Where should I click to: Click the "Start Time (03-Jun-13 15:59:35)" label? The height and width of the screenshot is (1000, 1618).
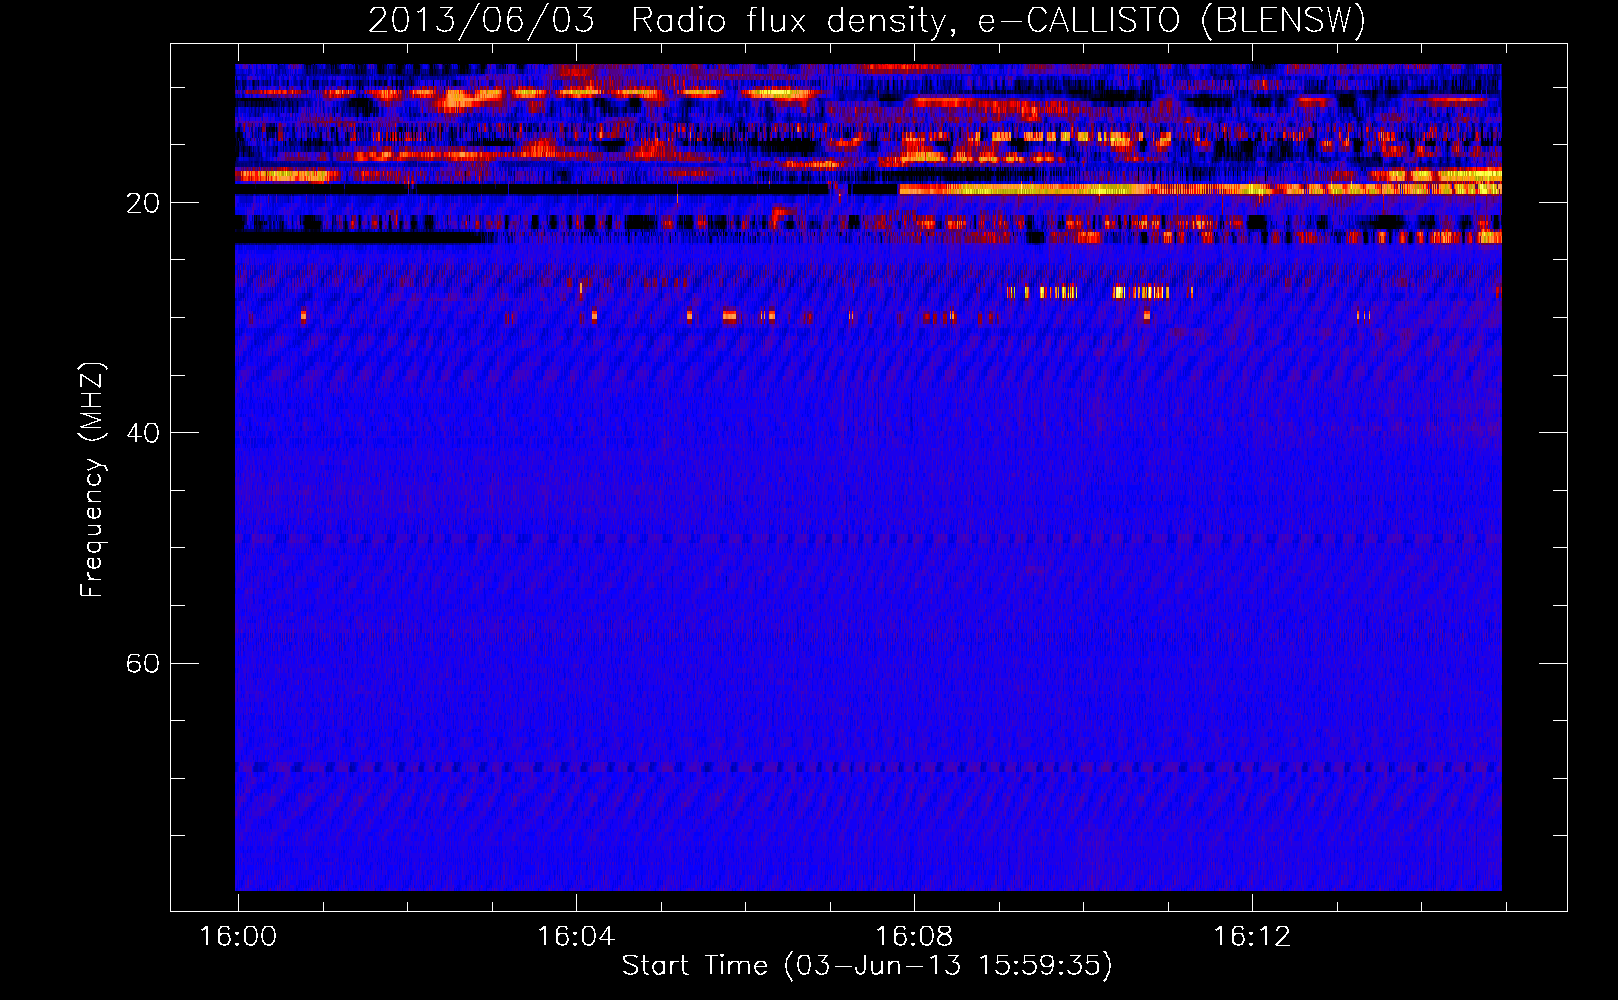click(867, 966)
